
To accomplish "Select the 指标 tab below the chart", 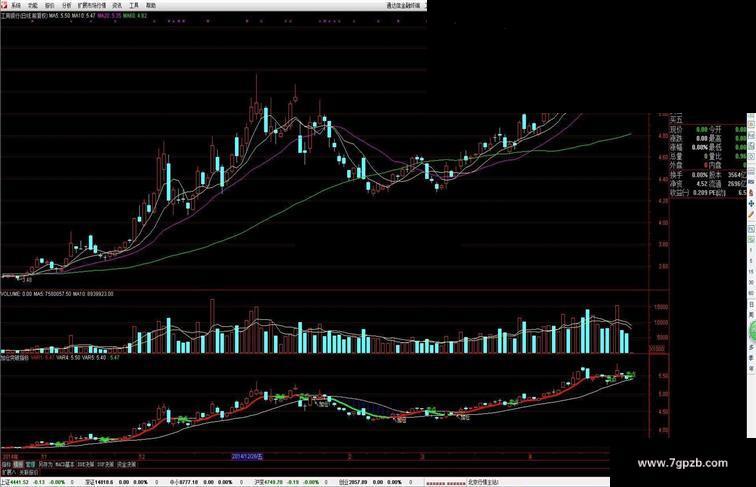I will pos(6,464).
